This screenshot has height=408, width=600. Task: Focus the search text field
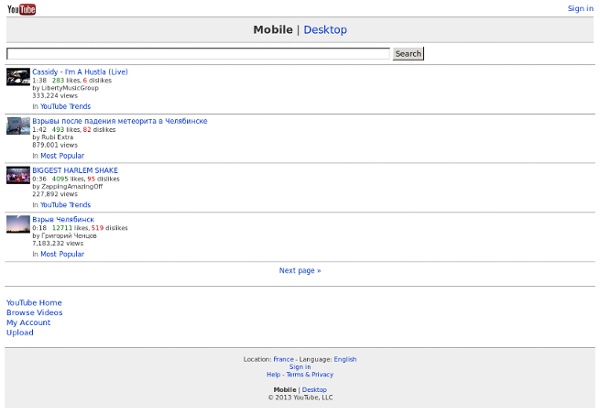coord(198,54)
